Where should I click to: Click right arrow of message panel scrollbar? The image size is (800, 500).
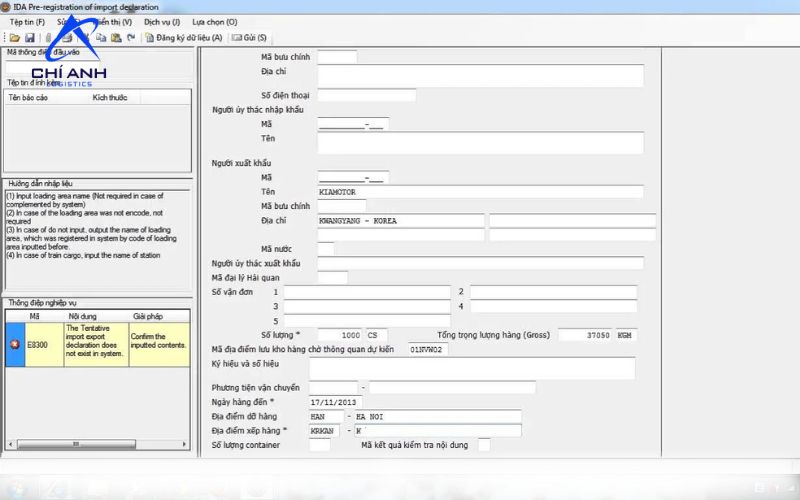click(185, 444)
